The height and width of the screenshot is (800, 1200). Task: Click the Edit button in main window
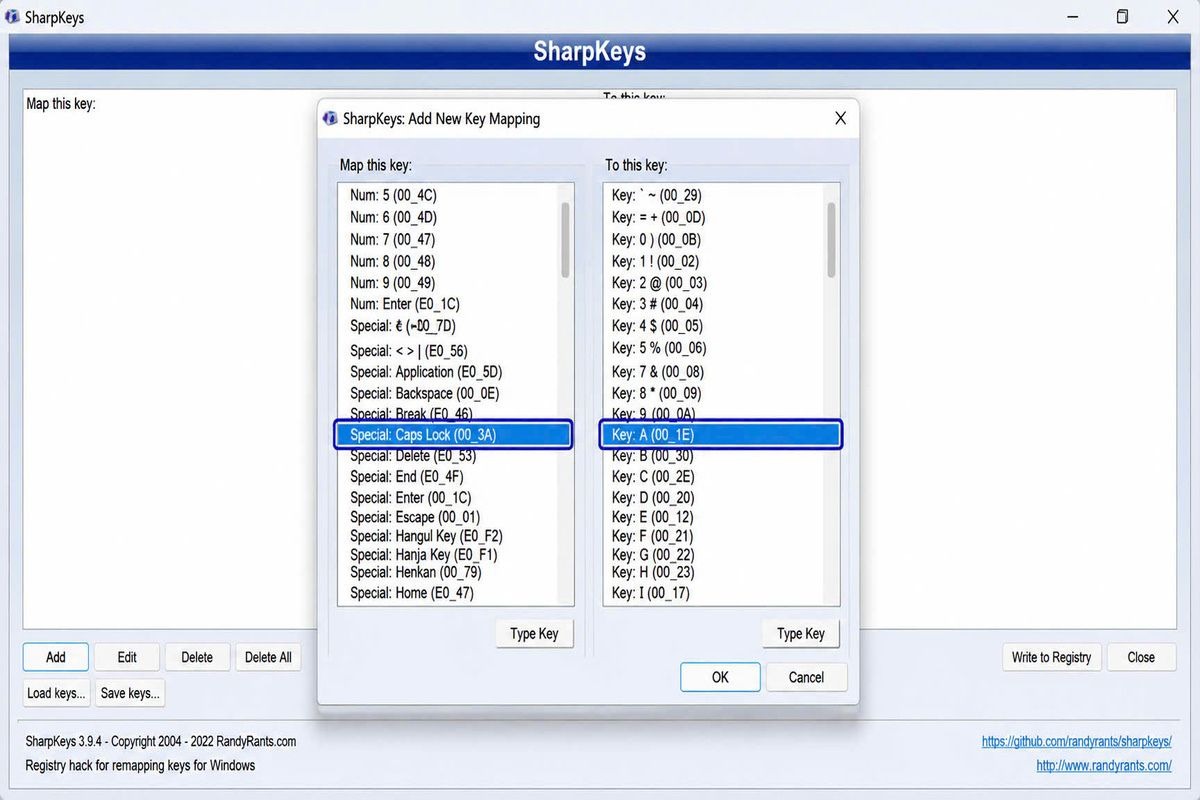pos(127,657)
